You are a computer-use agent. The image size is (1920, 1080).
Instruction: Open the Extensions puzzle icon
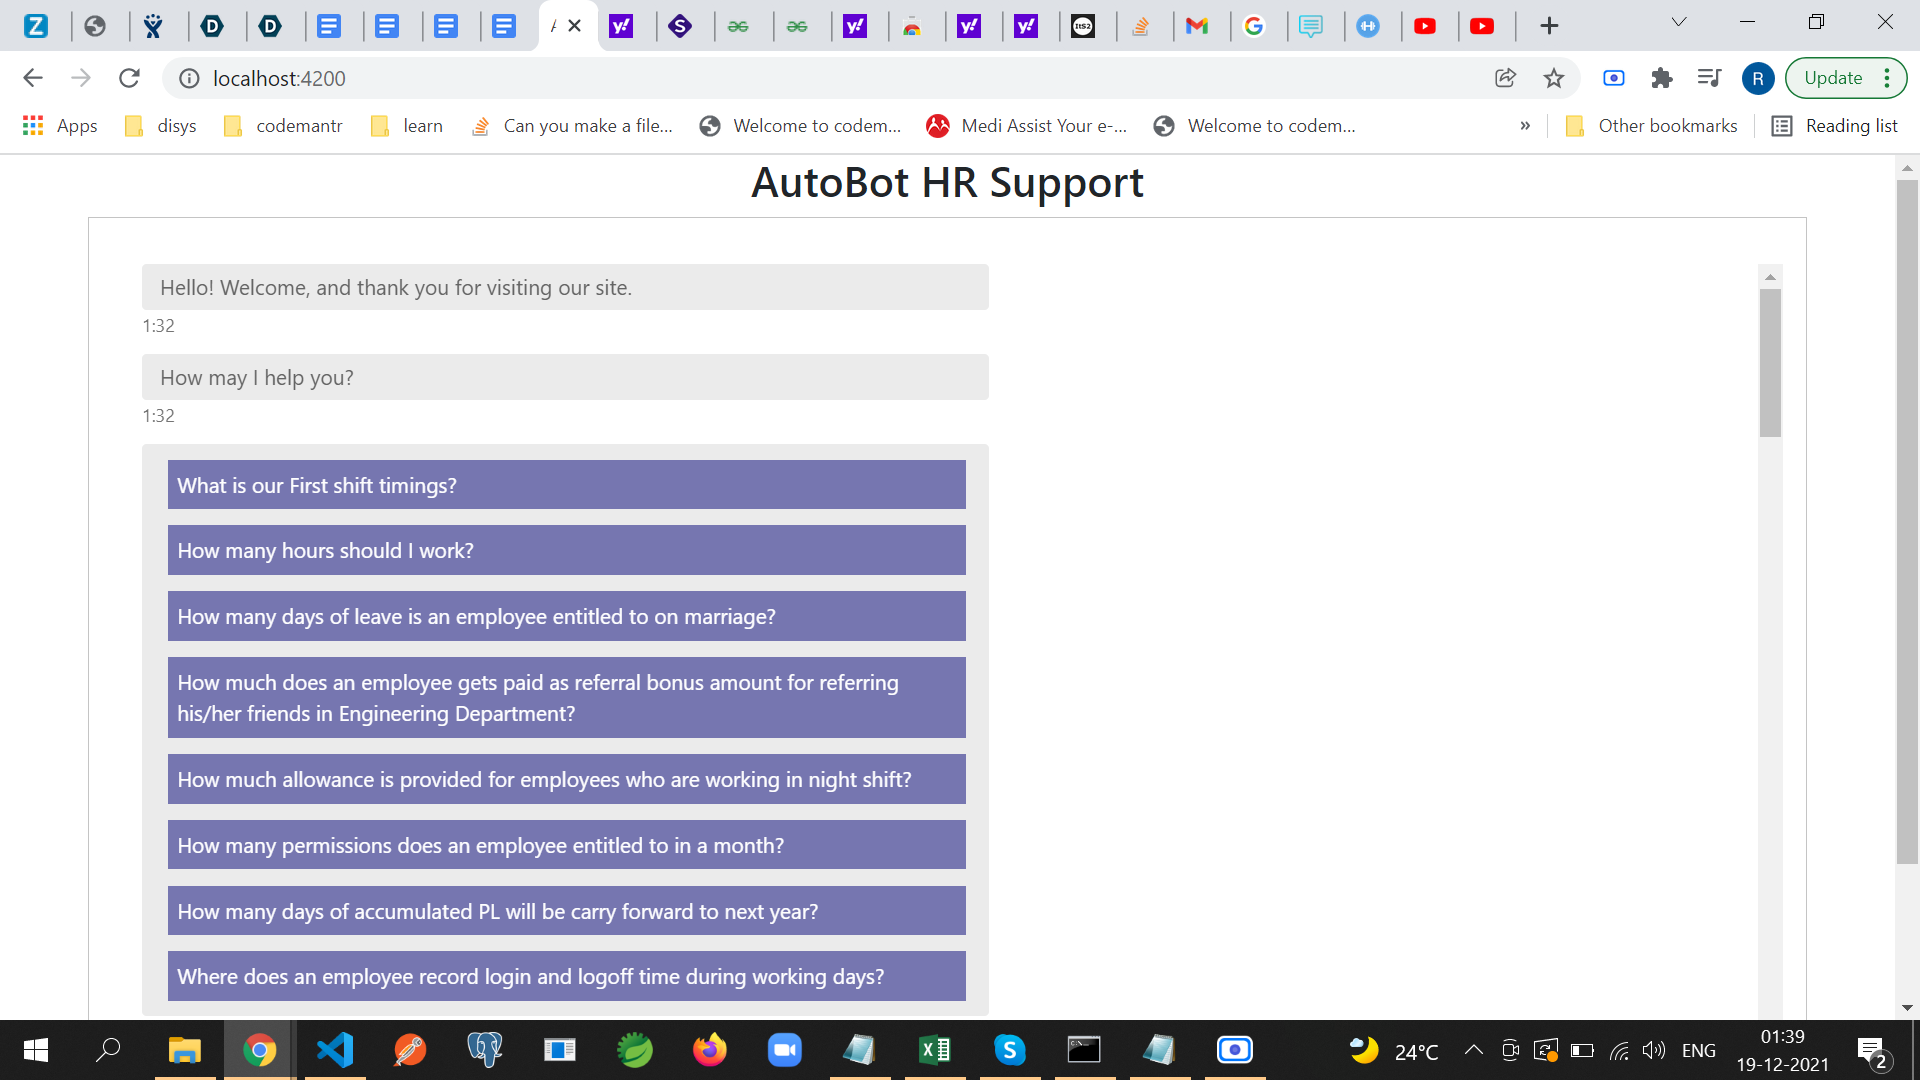(x=1661, y=78)
